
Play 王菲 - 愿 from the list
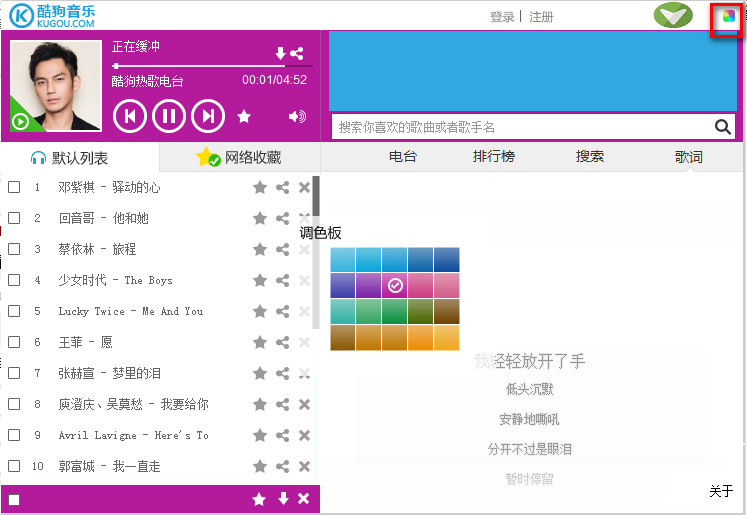coord(85,342)
